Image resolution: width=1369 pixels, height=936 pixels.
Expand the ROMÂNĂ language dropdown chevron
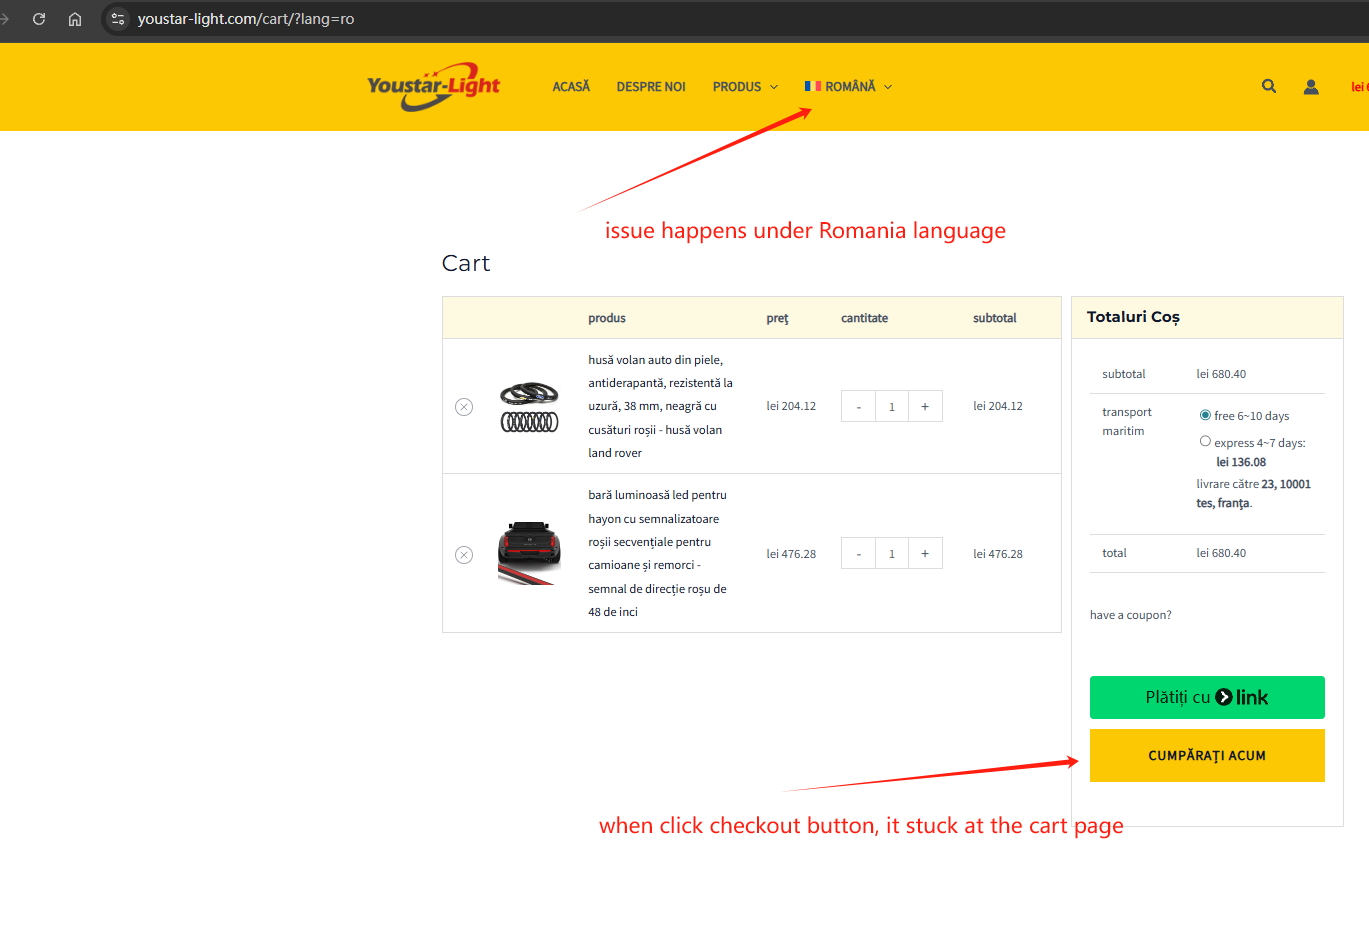click(888, 87)
